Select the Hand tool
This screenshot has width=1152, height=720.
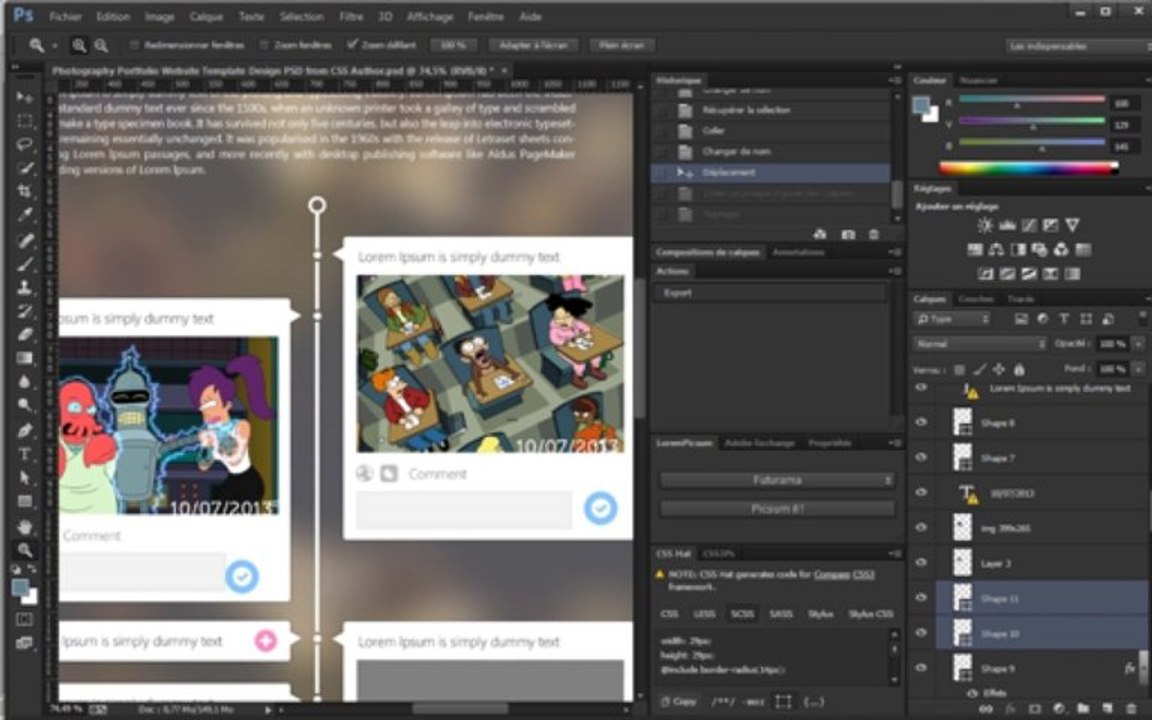[24, 526]
